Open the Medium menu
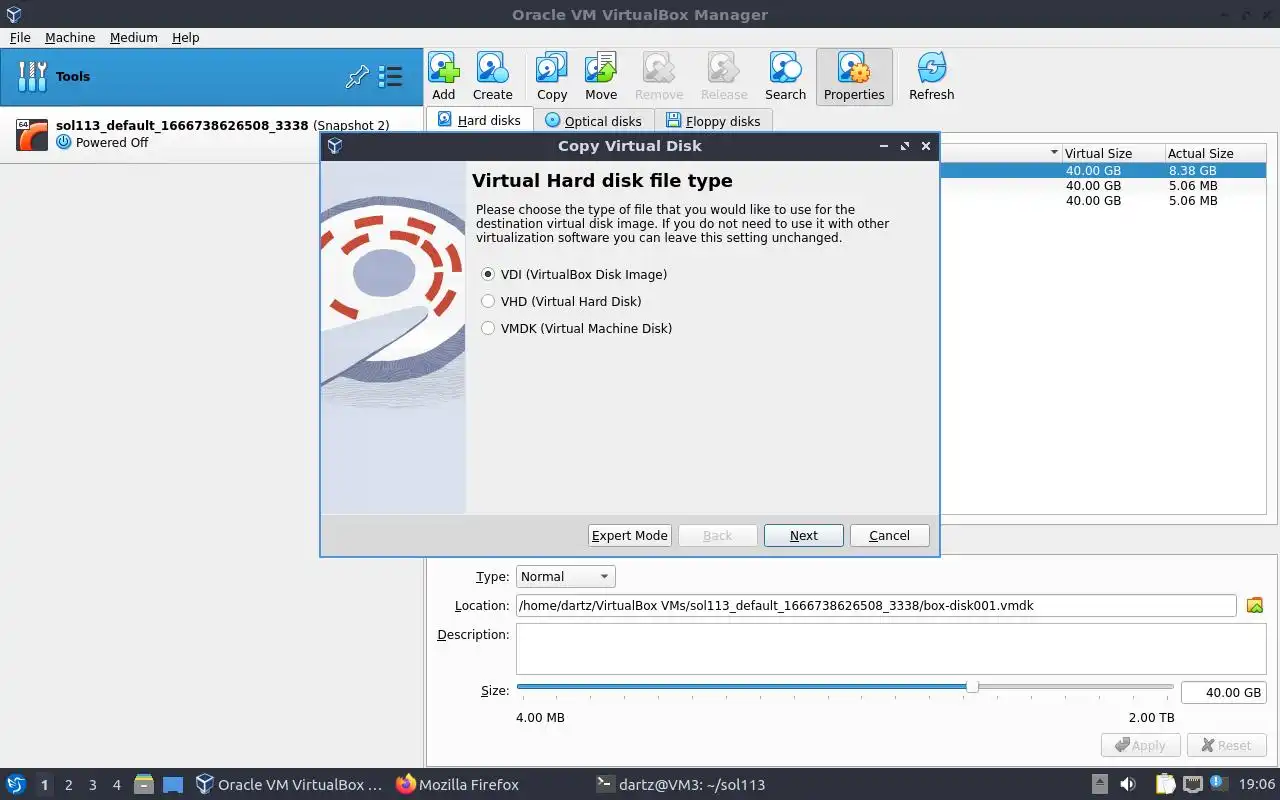1280x800 pixels. coord(134,37)
